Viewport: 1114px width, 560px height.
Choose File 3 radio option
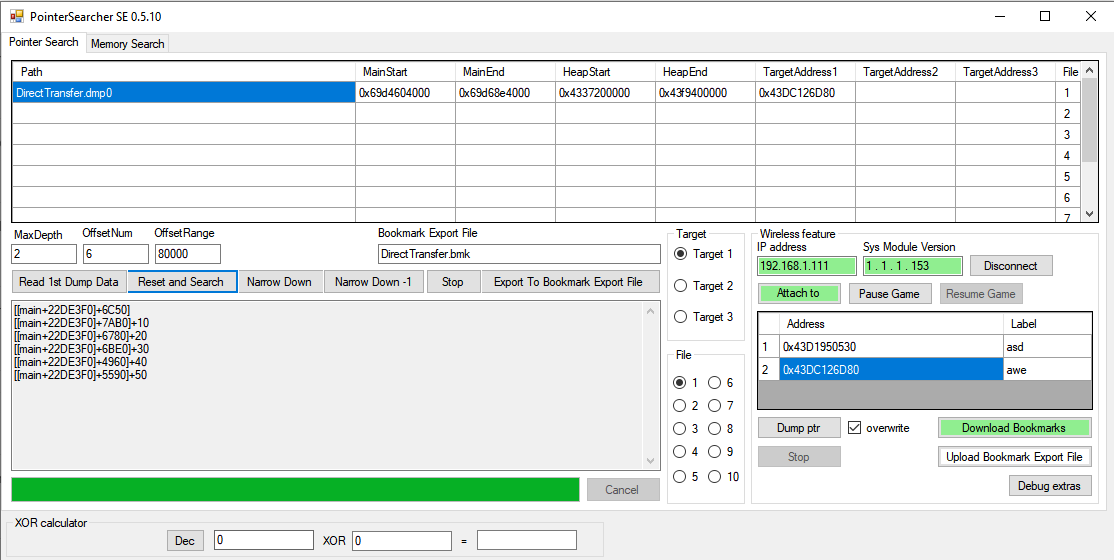[680, 429]
